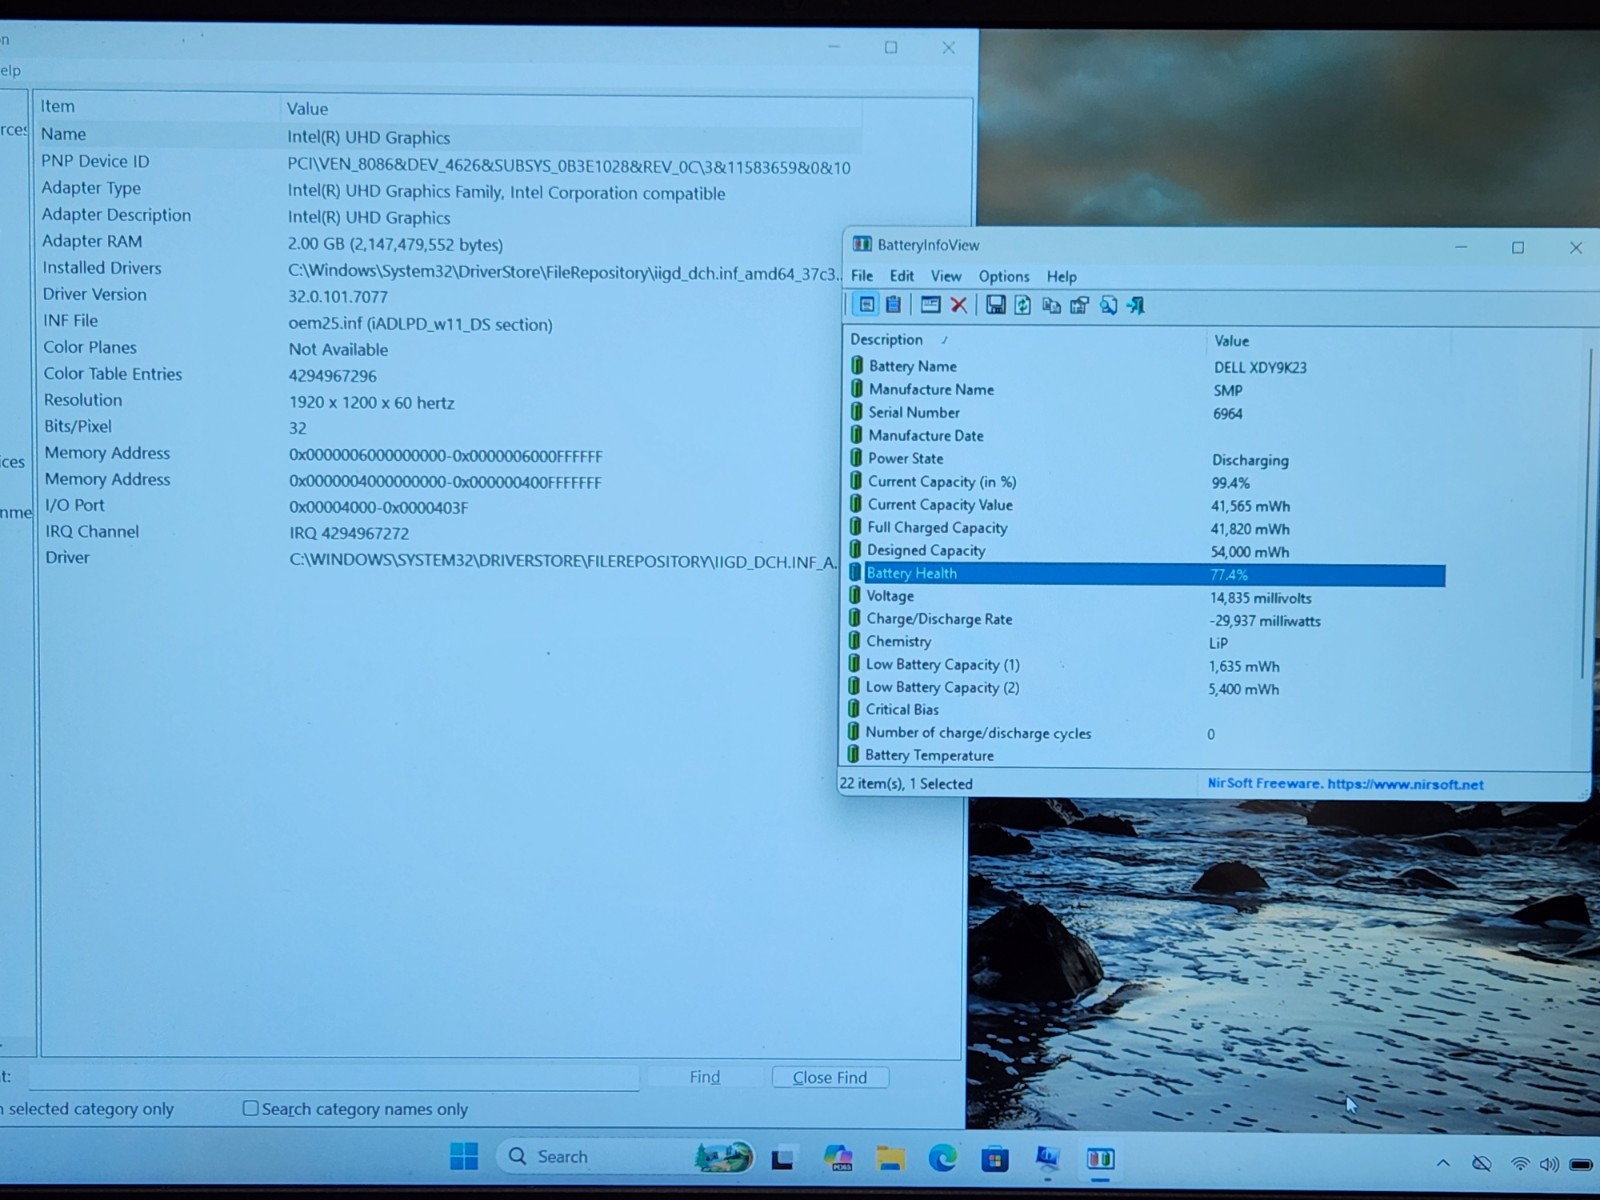Viewport: 1600px width, 1200px height.
Task: Select the Current Capacity (in %) row
Action: point(1147,481)
